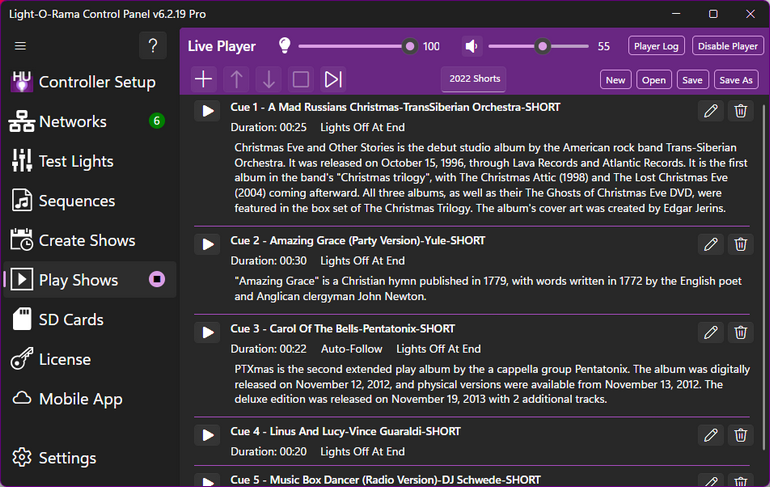Play Cue 3 Carol Of The Bells
Image resolution: width=770 pixels, height=487 pixels.
pos(208,332)
